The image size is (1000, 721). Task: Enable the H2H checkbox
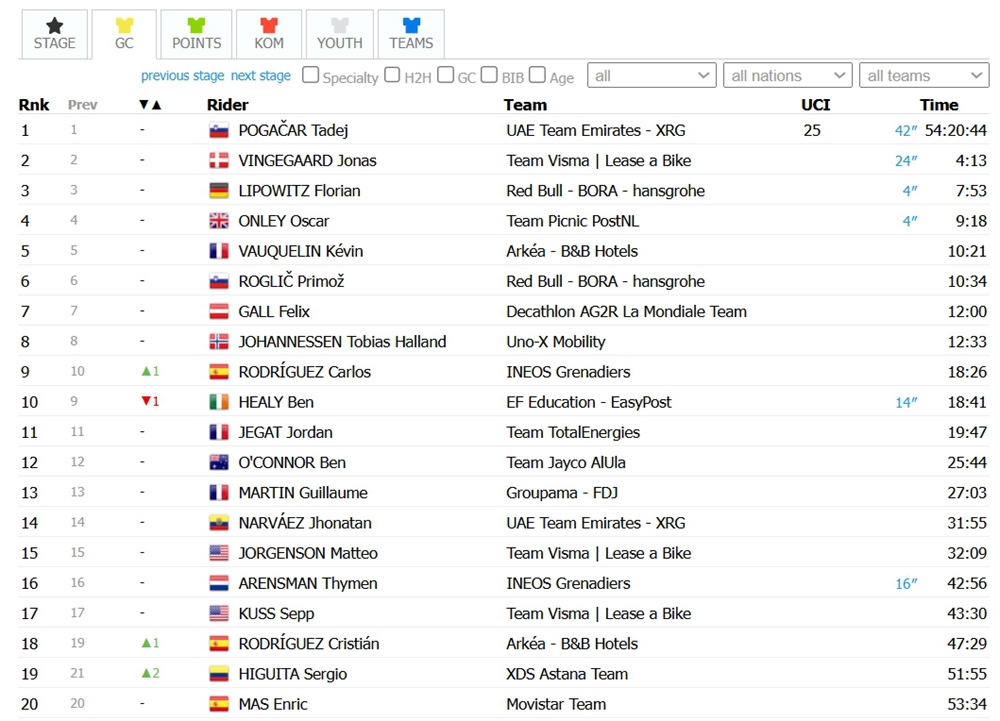coord(392,75)
